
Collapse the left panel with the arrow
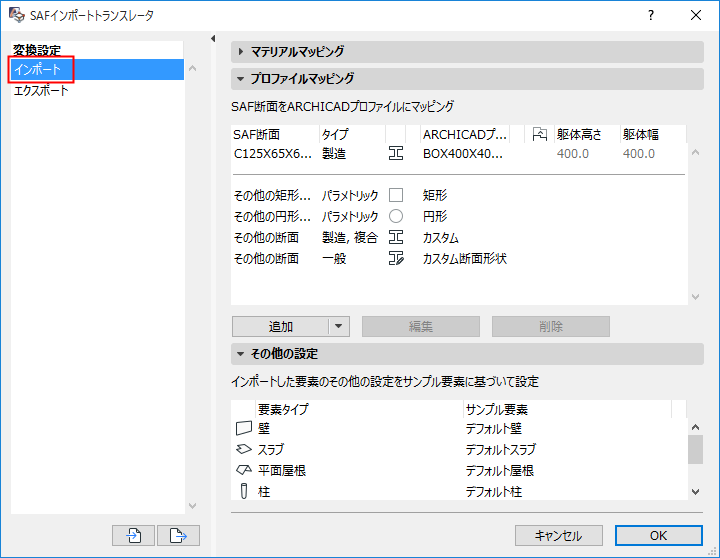[x=213, y=39]
